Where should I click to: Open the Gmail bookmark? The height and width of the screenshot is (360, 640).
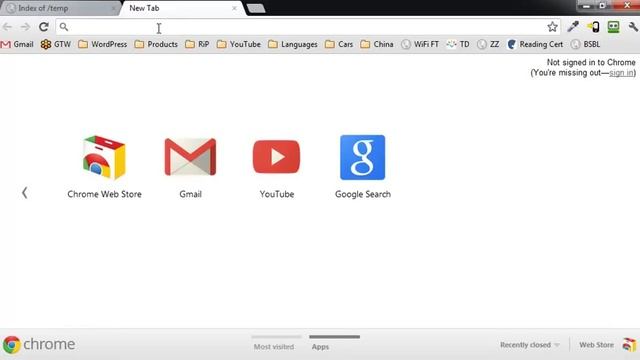coord(17,44)
